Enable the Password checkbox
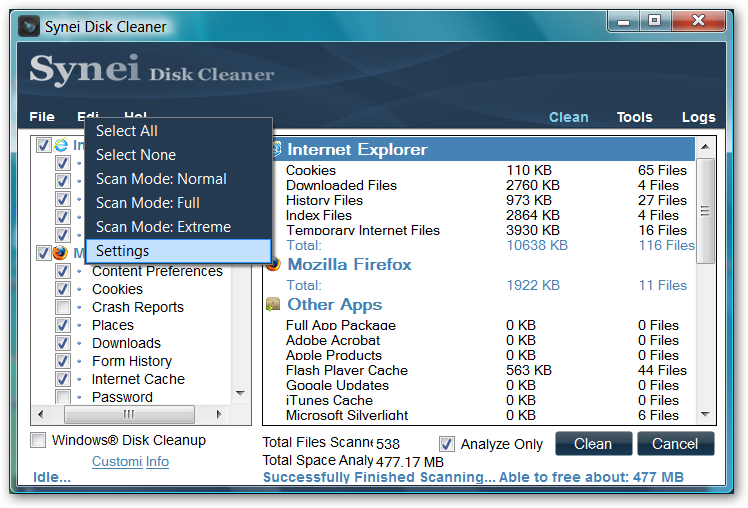This screenshot has height=508, width=748. click(62, 397)
